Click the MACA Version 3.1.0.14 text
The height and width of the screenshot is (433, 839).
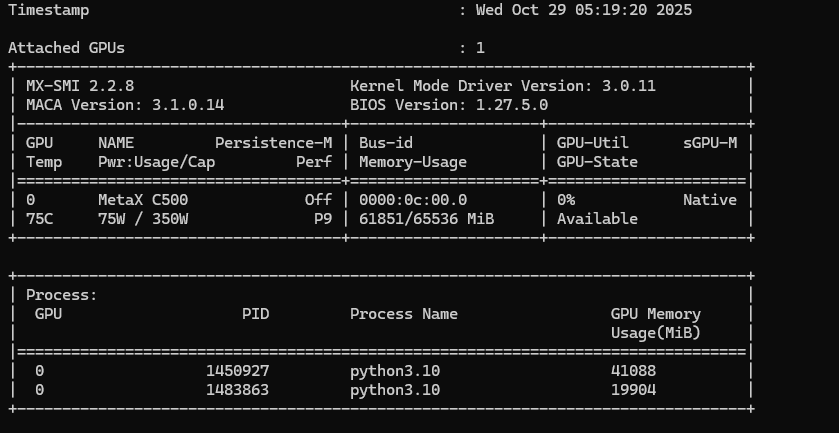pyautogui.click(x=125, y=105)
